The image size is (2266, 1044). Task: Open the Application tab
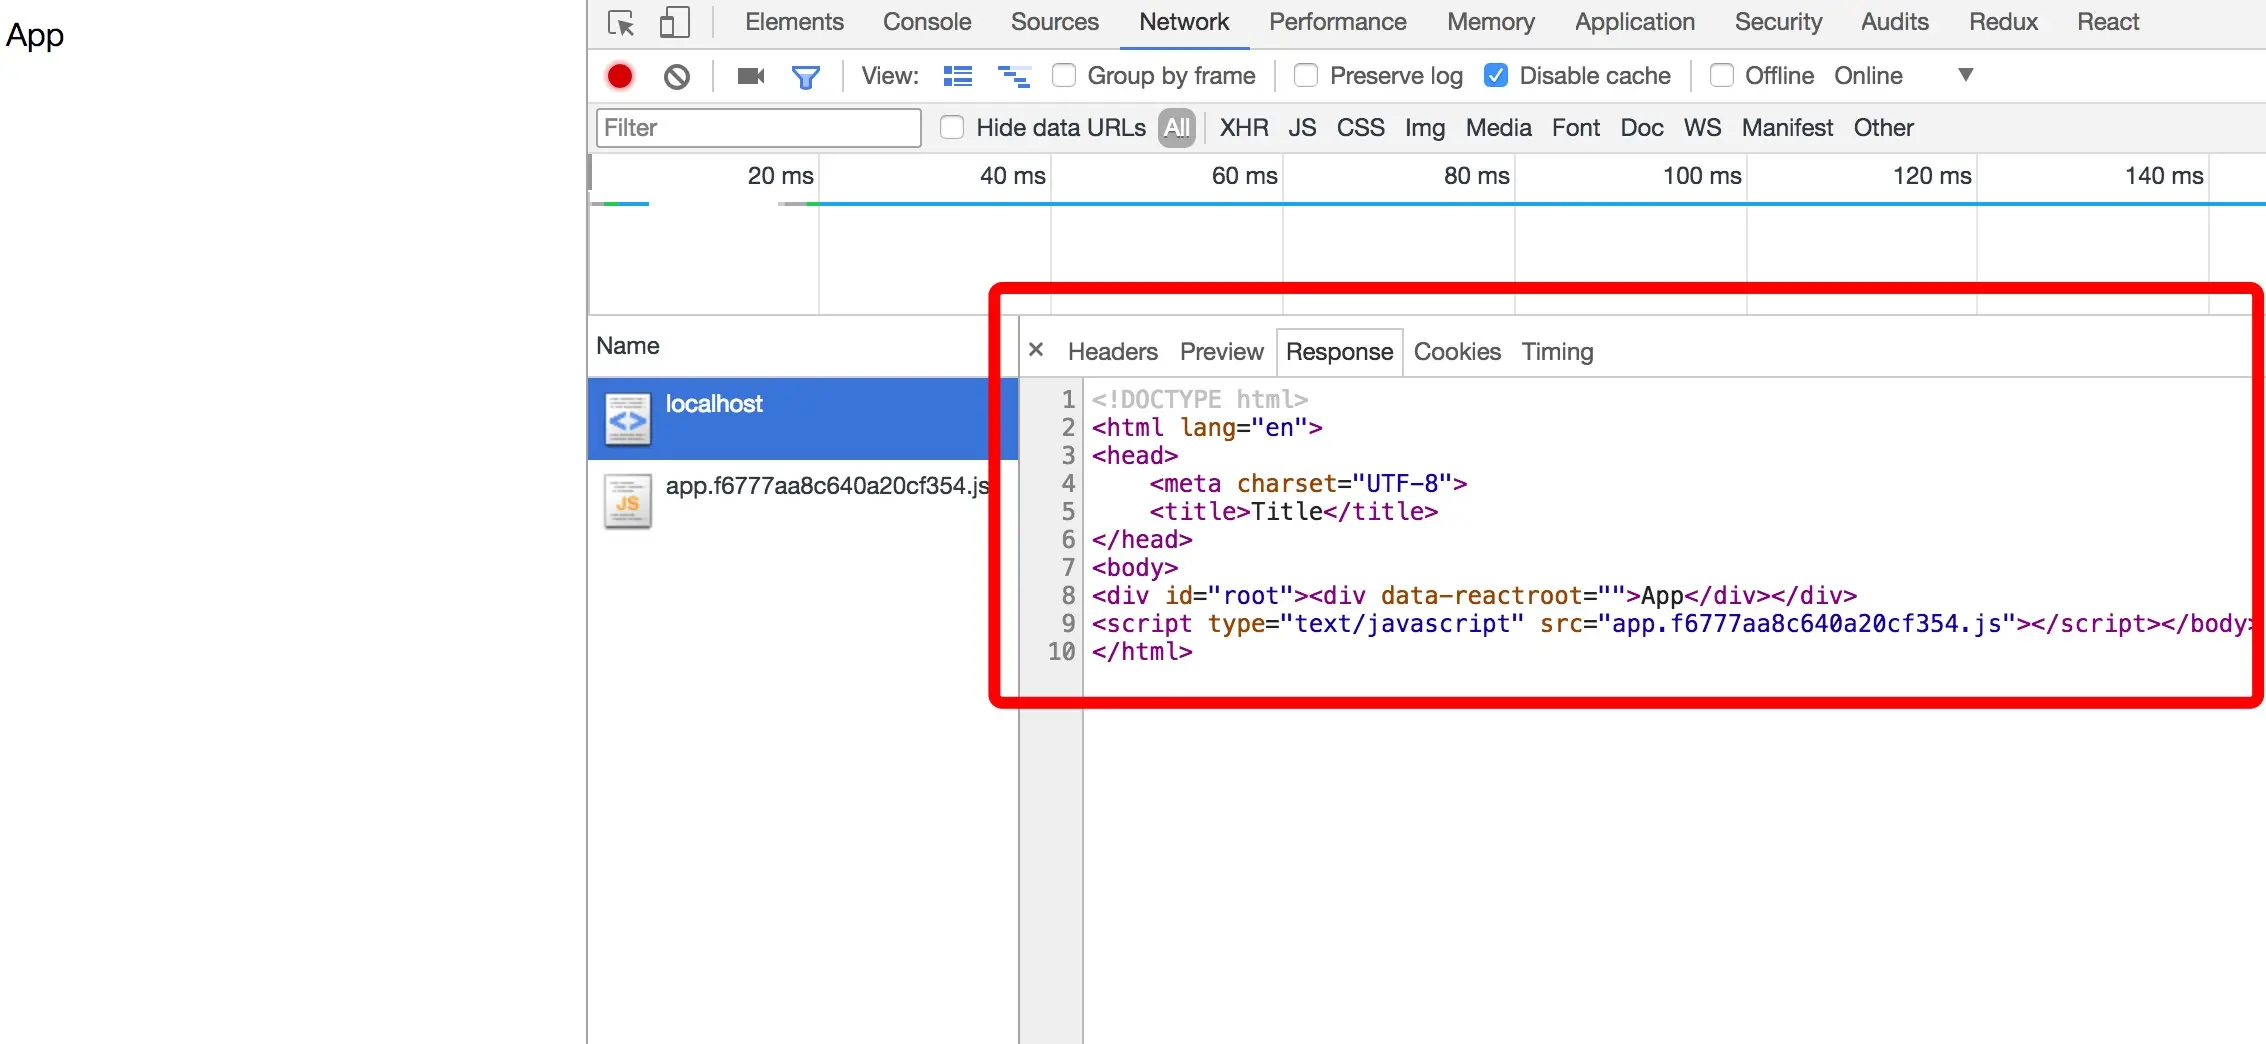[1635, 22]
